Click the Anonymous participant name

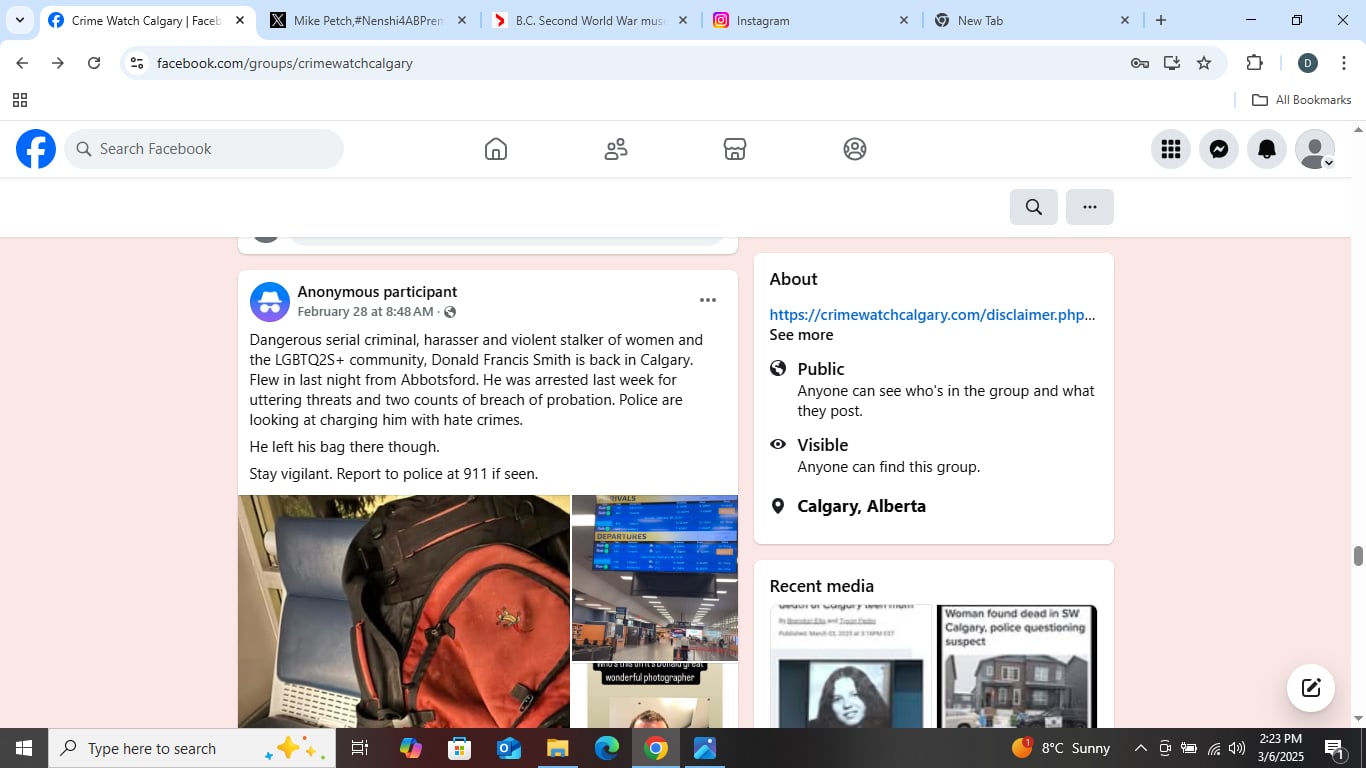coord(377,292)
